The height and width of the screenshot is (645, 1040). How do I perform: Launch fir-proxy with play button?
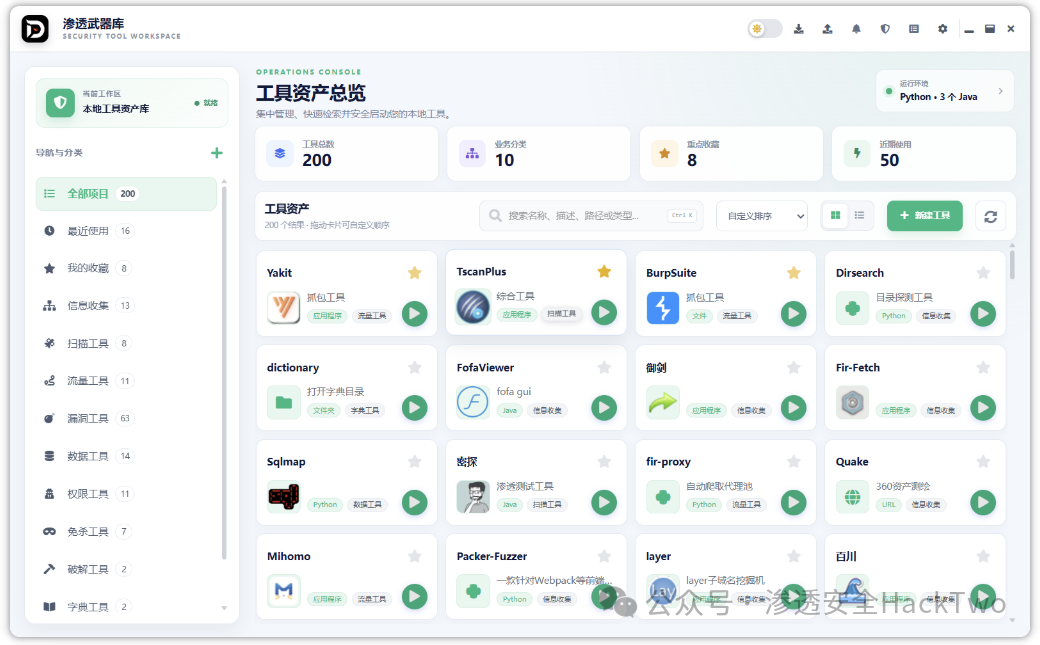794,502
